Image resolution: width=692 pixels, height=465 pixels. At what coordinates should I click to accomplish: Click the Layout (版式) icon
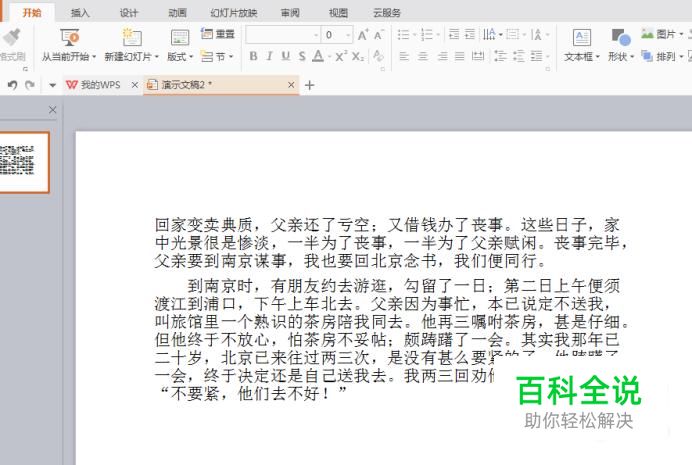click(x=180, y=38)
